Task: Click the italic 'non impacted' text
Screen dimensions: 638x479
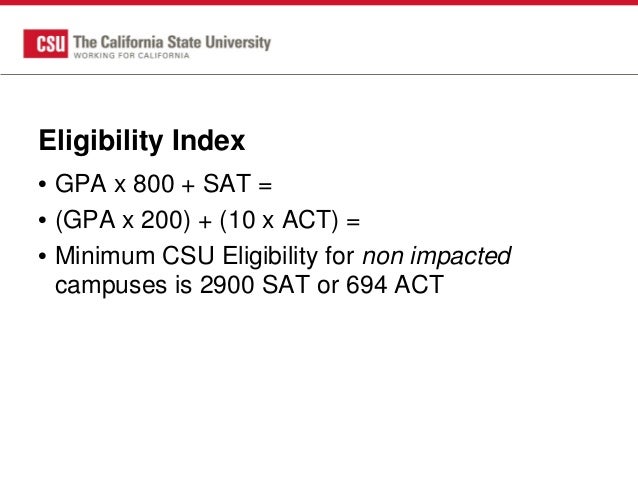Action: click(x=437, y=256)
